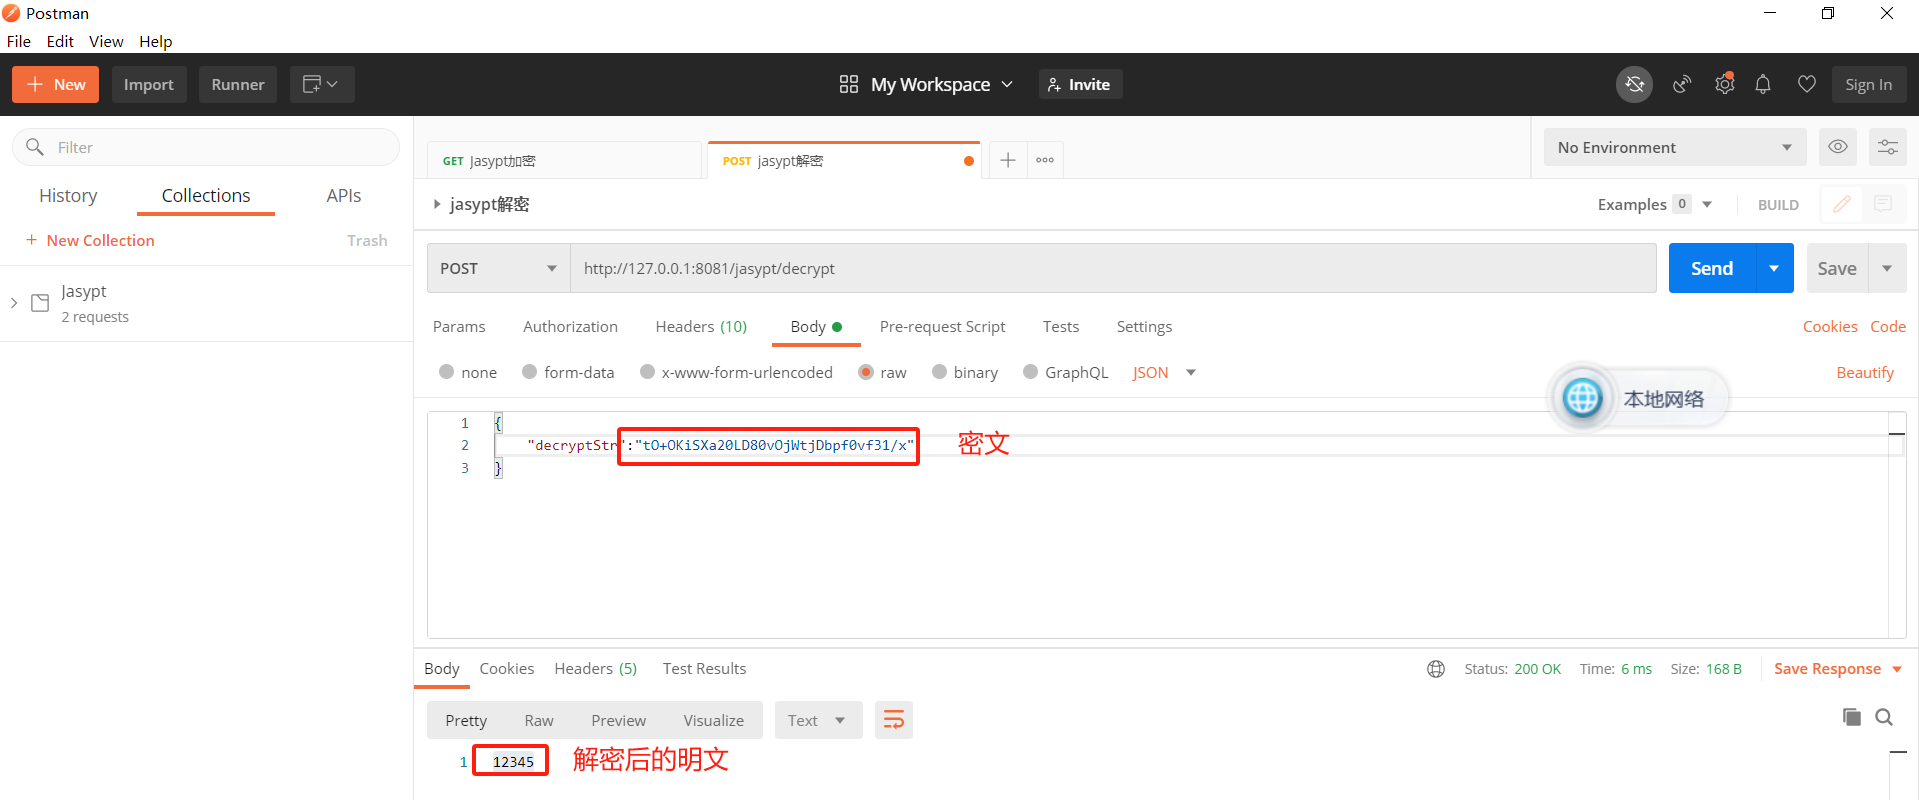Select x-www-form-urlencoded body radio
Viewport: 1919px width, 800px height.
(x=648, y=372)
